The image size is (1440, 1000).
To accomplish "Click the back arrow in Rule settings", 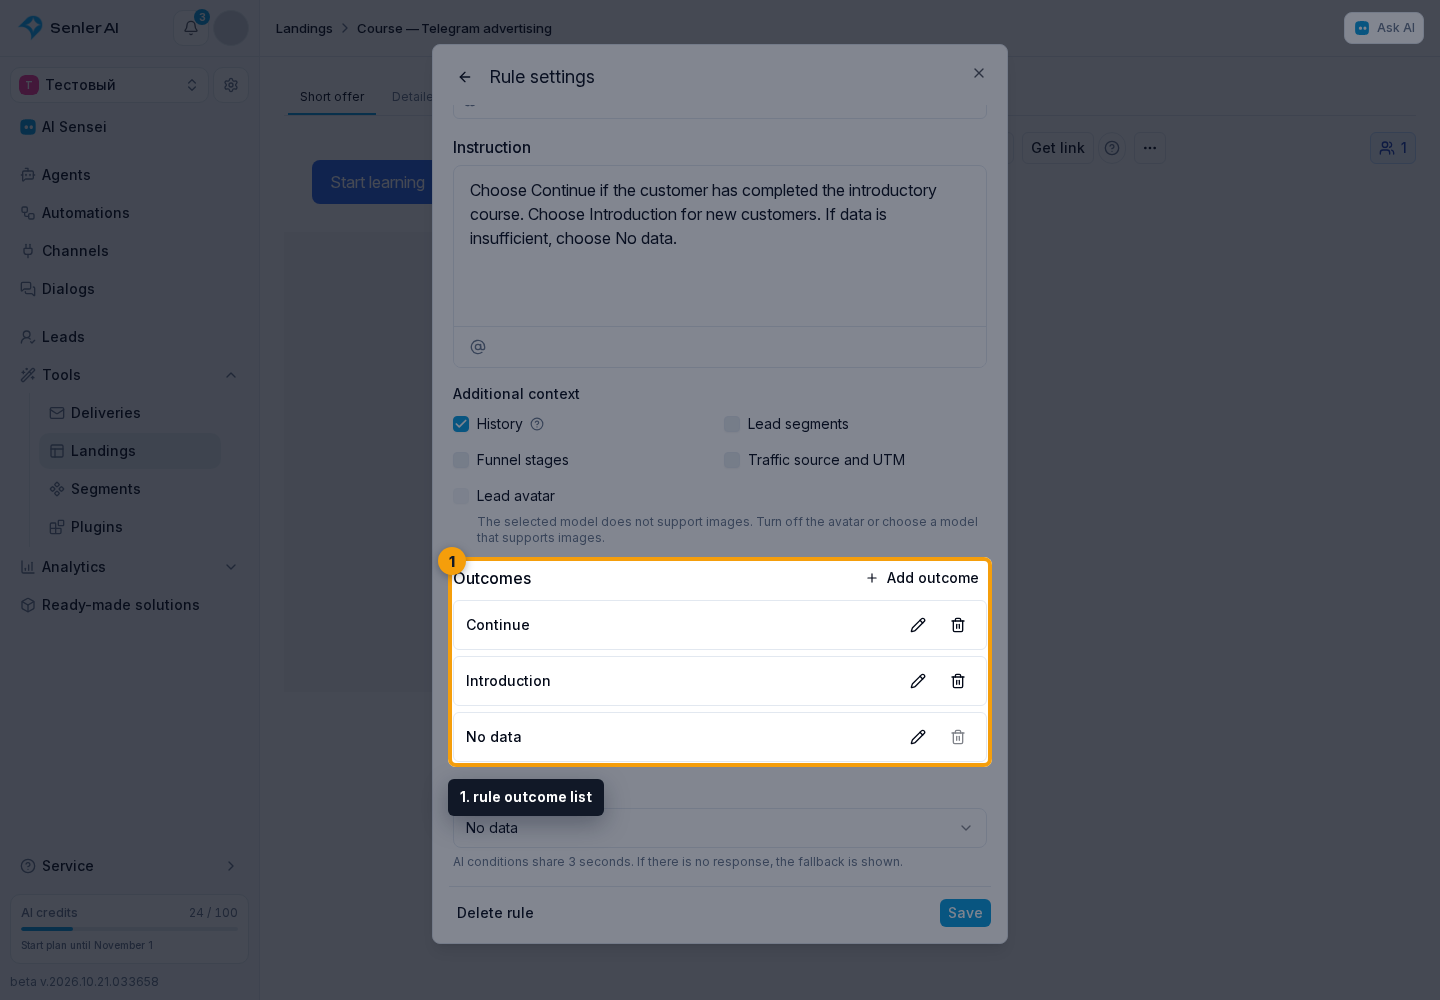I will (465, 77).
